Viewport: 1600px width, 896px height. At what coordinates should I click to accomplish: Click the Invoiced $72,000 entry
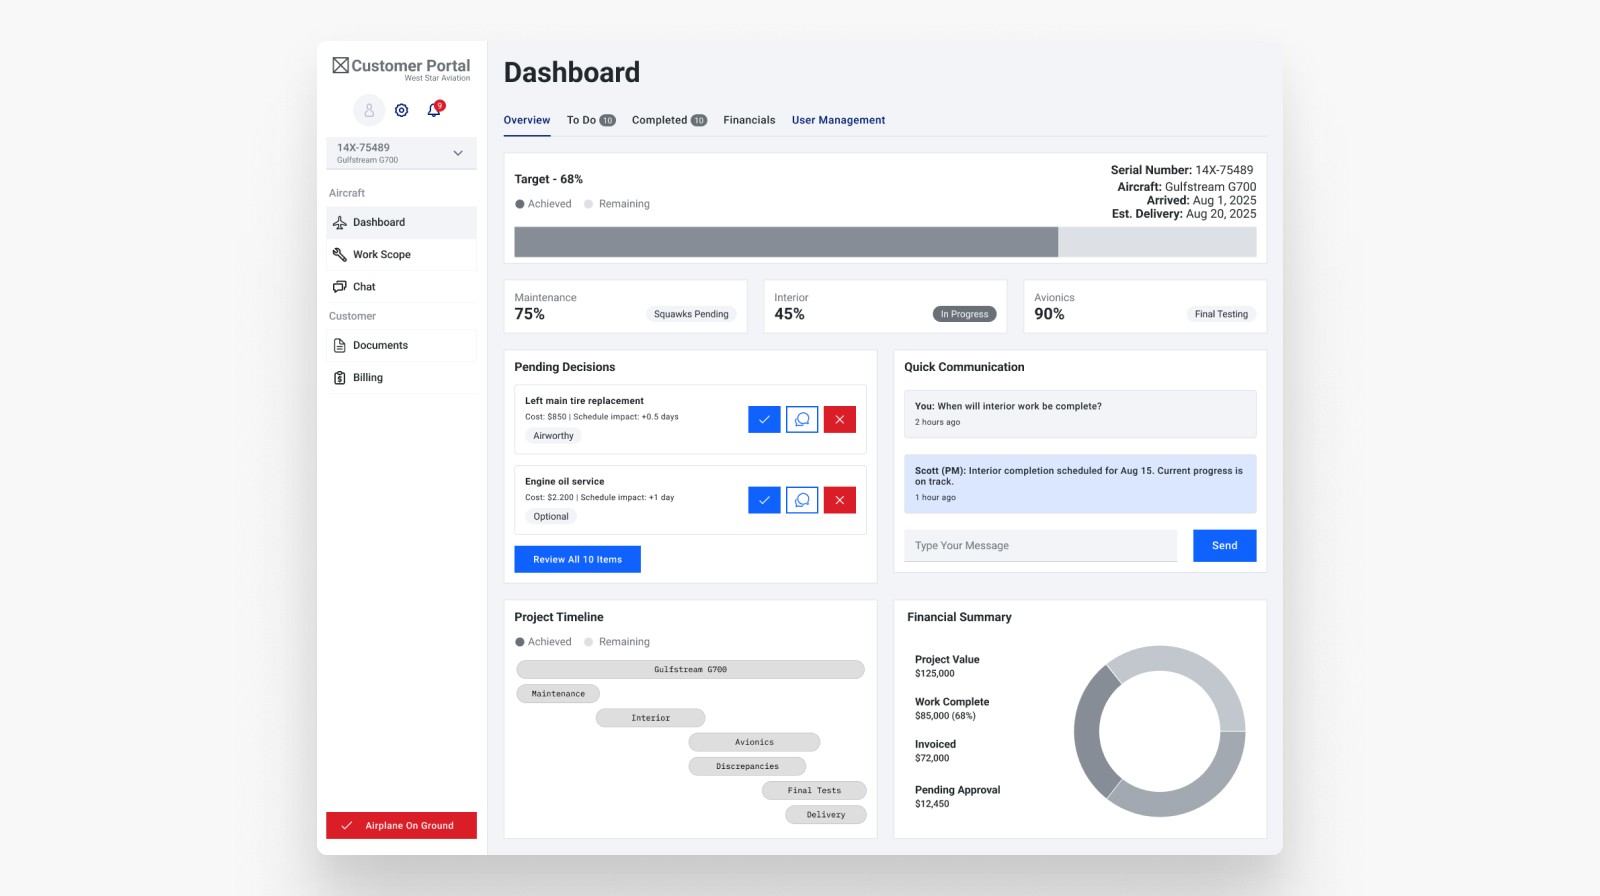935,751
